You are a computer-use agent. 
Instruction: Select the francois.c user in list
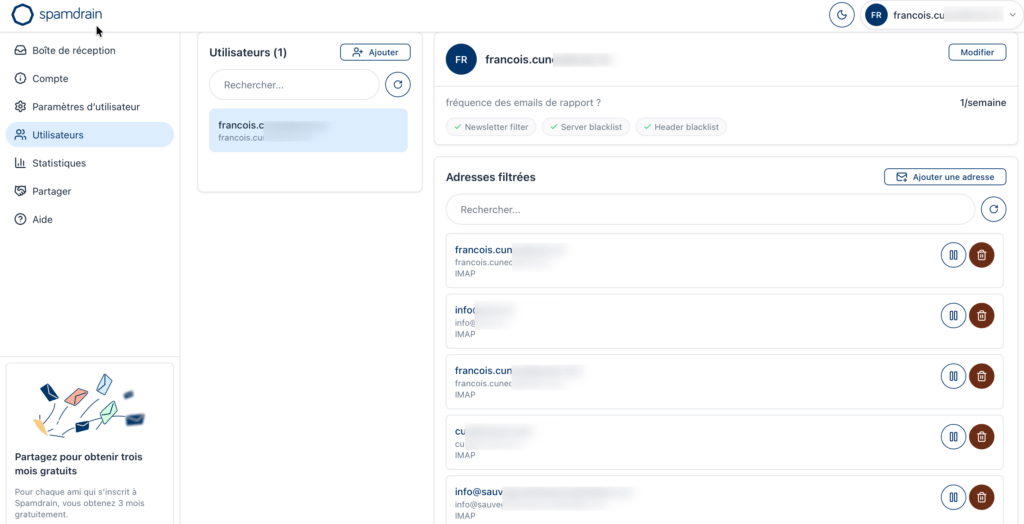(x=308, y=131)
